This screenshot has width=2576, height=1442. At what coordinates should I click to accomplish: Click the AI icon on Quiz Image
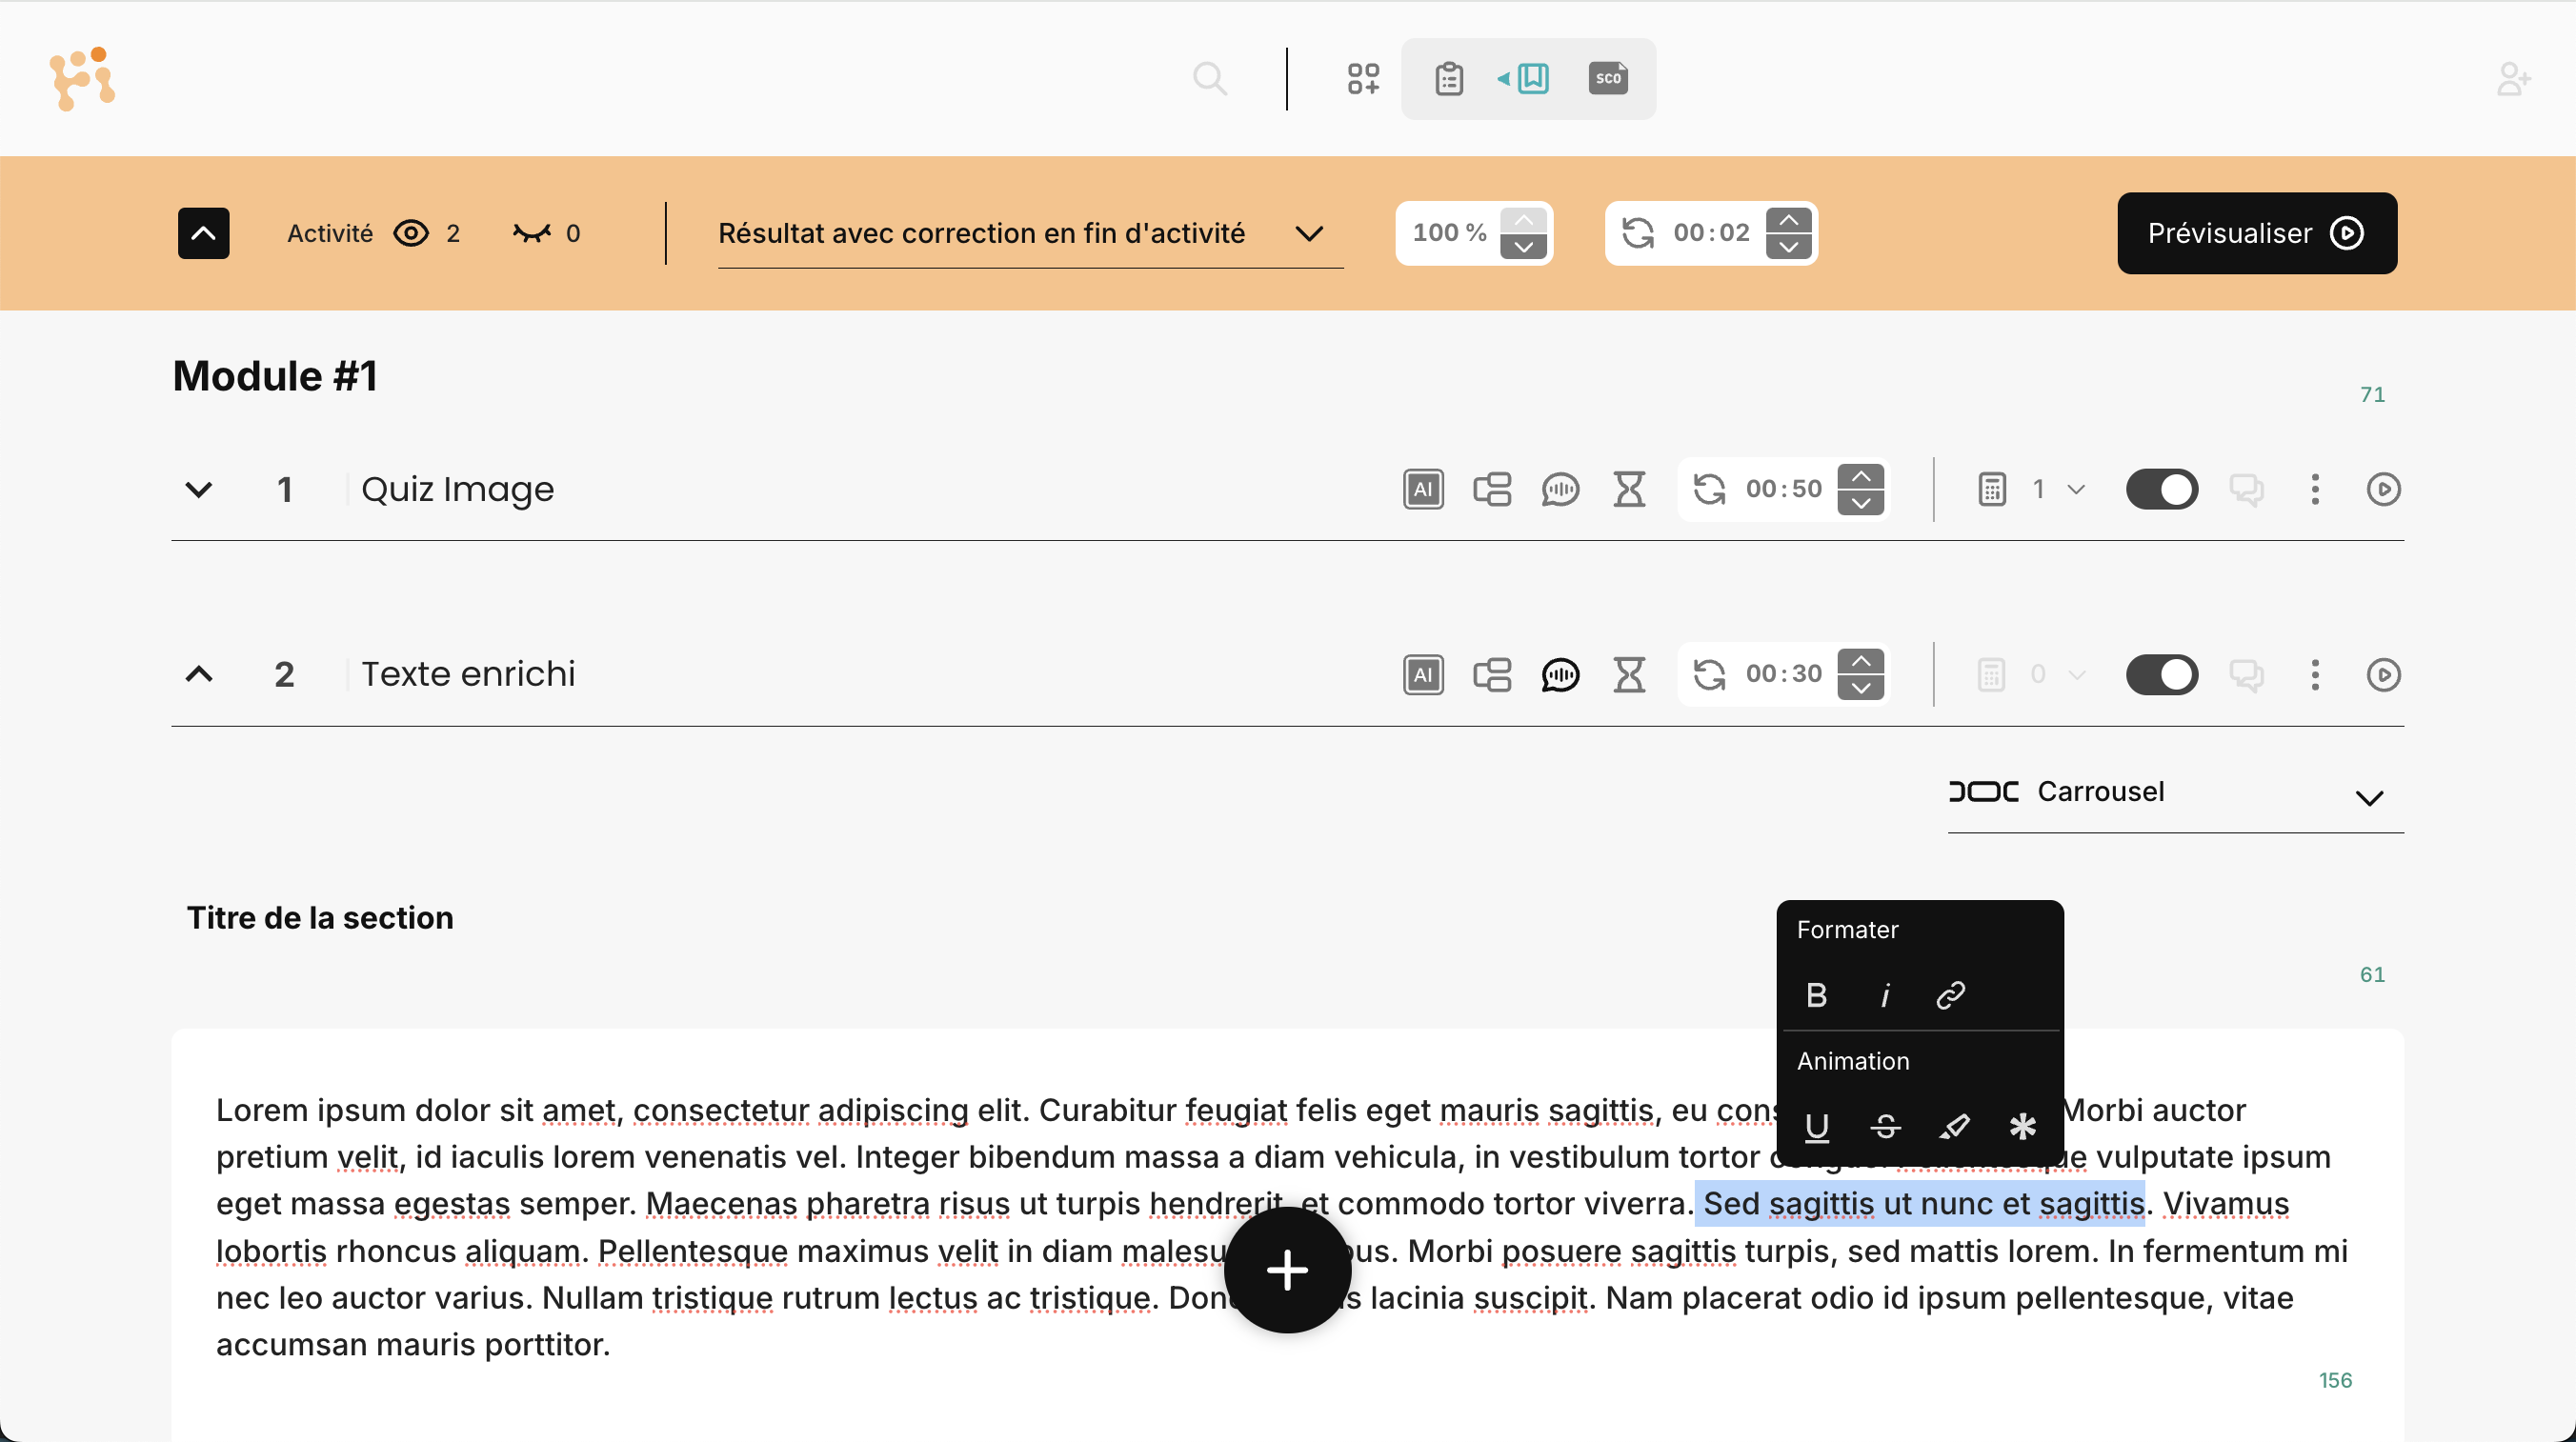tap(1423, 489)
